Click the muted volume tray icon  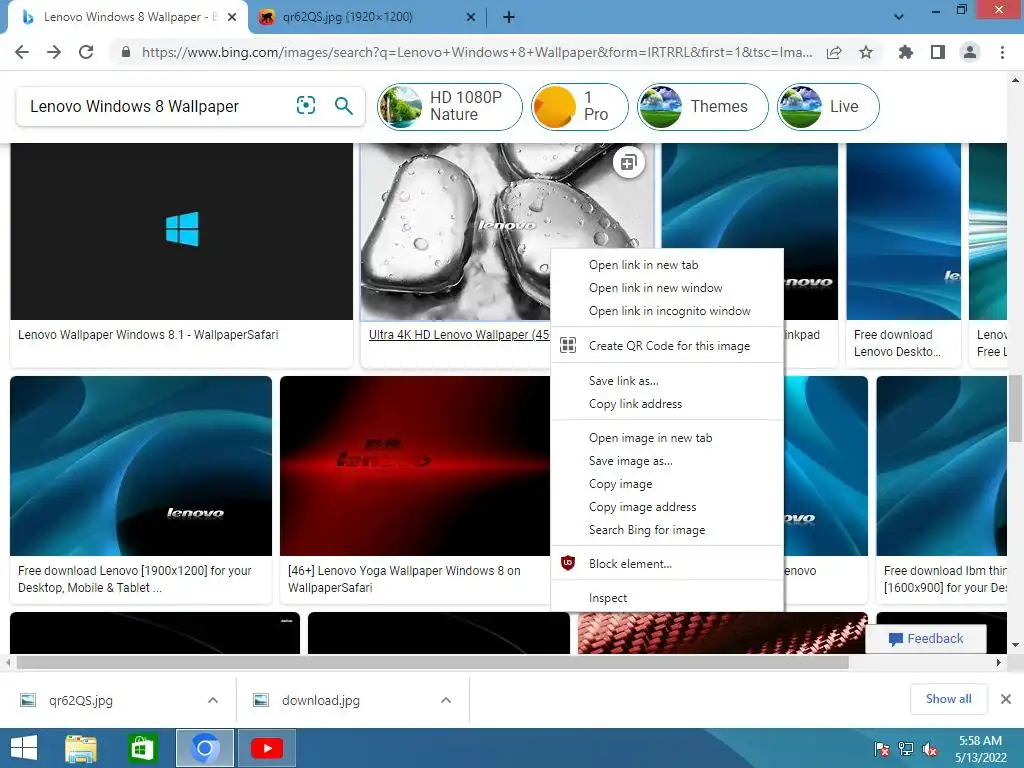tap(929, 749)
